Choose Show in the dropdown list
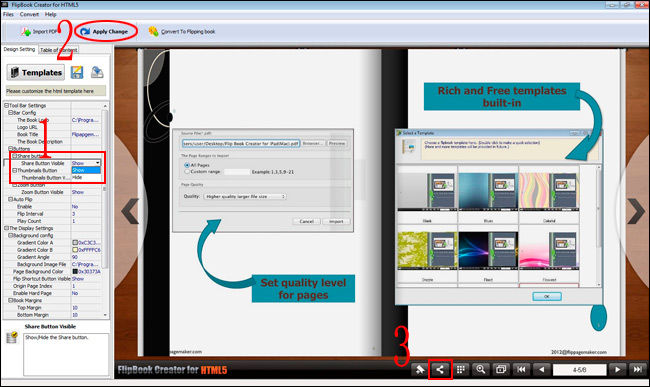This screenshot has width=650, height=387. coord(86,170)
